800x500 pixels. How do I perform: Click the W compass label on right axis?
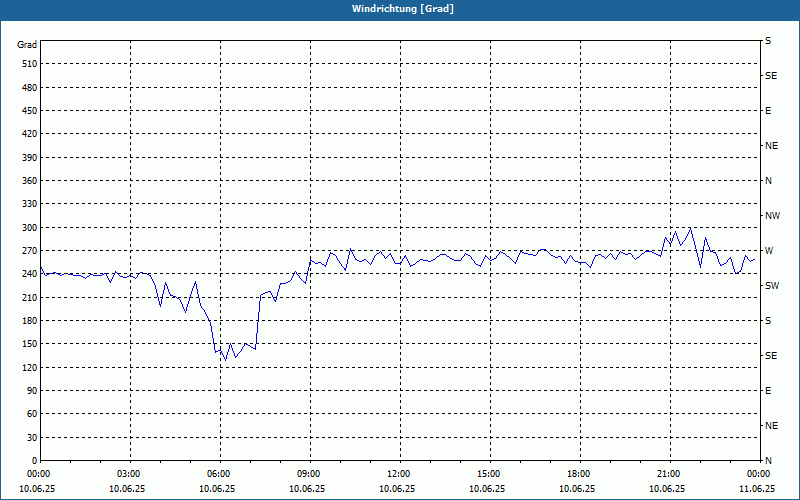click(x=769, y=251)
